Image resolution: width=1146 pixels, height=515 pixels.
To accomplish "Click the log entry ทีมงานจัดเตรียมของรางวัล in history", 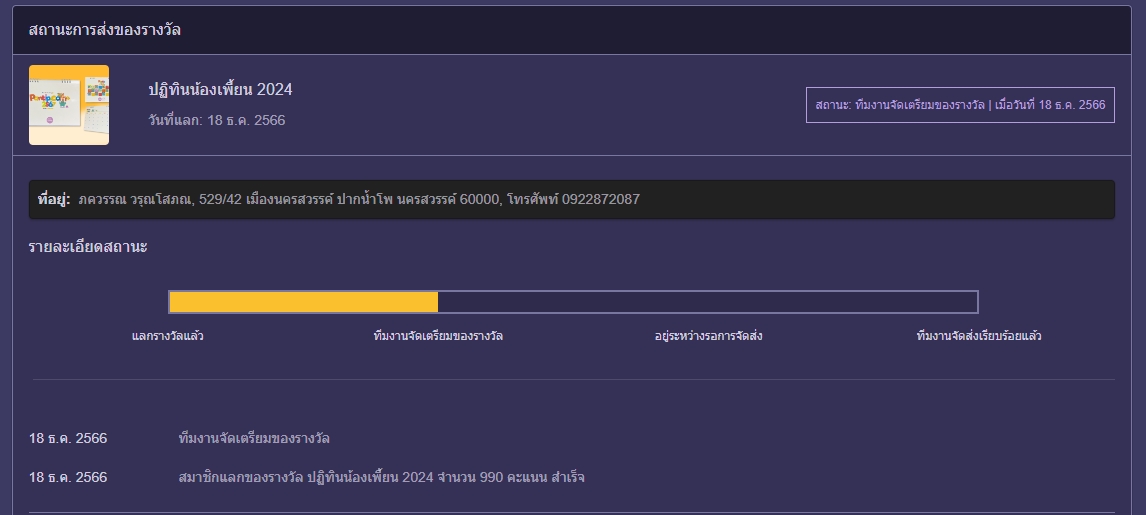I will pos(254,439).
